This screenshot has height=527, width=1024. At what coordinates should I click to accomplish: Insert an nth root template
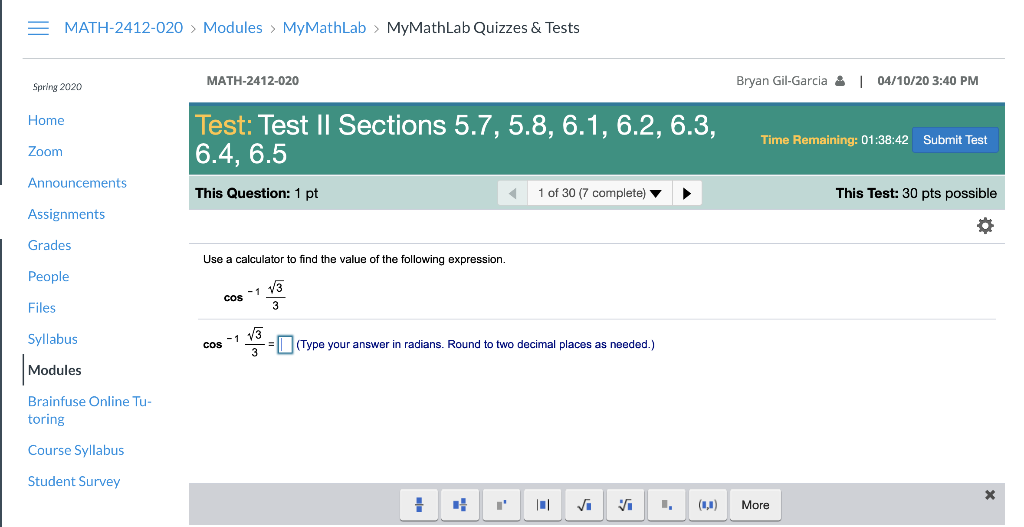(625, 505)
